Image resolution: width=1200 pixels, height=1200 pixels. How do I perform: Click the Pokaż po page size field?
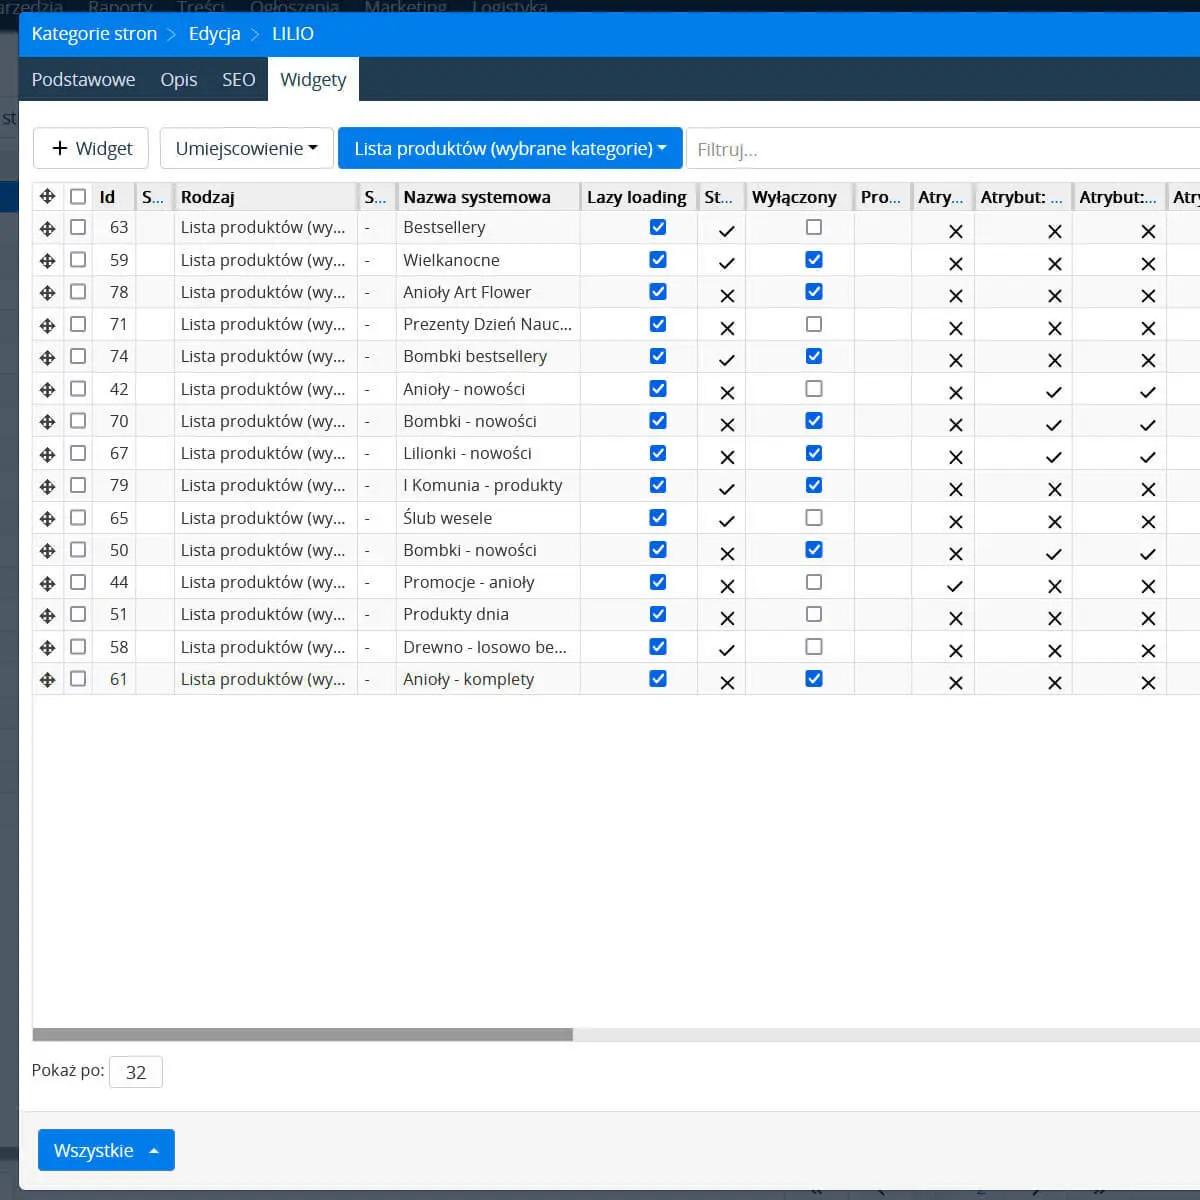(x=136, y=1072)
